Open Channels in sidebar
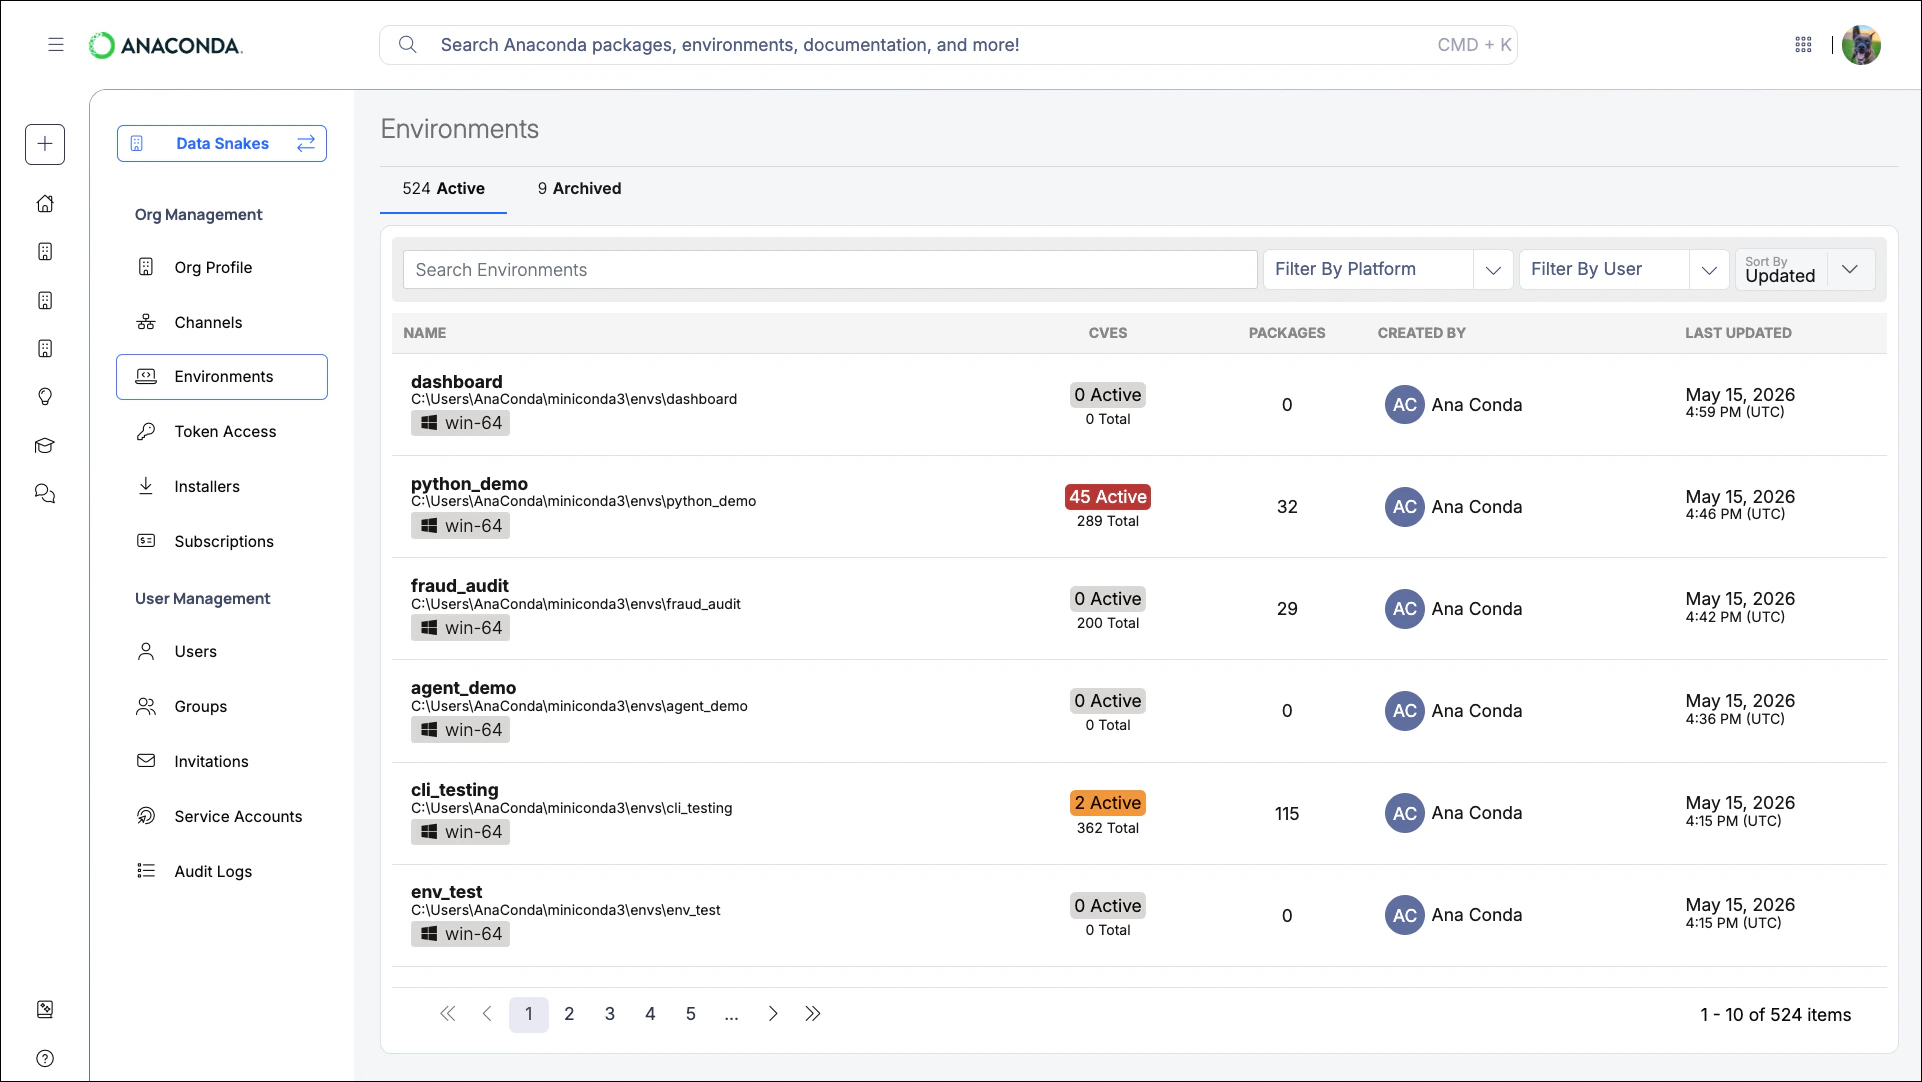This screenshot has width=1922, height=1082. point(222,322)
